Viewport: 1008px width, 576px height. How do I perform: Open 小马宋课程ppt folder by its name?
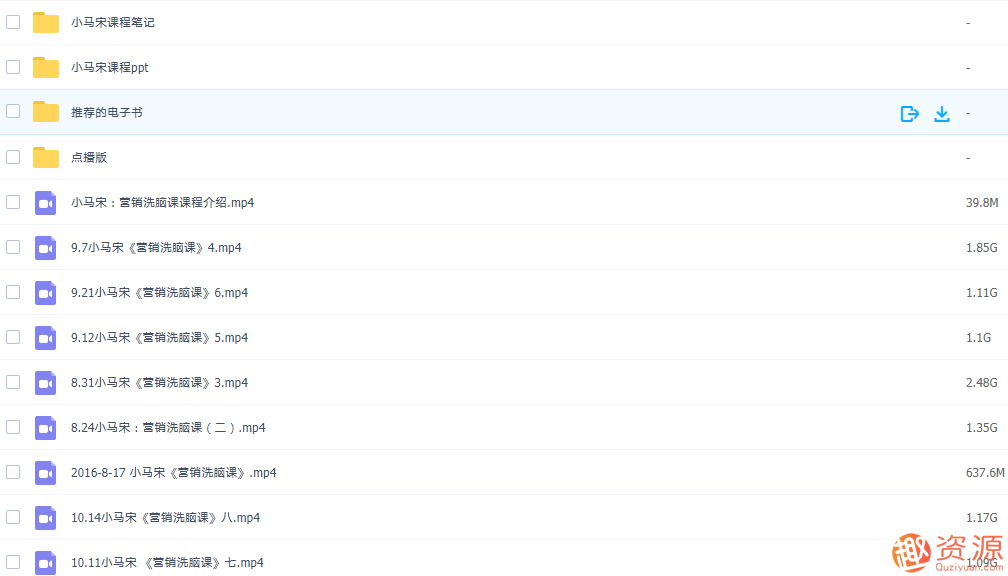(x=110, y=68)
